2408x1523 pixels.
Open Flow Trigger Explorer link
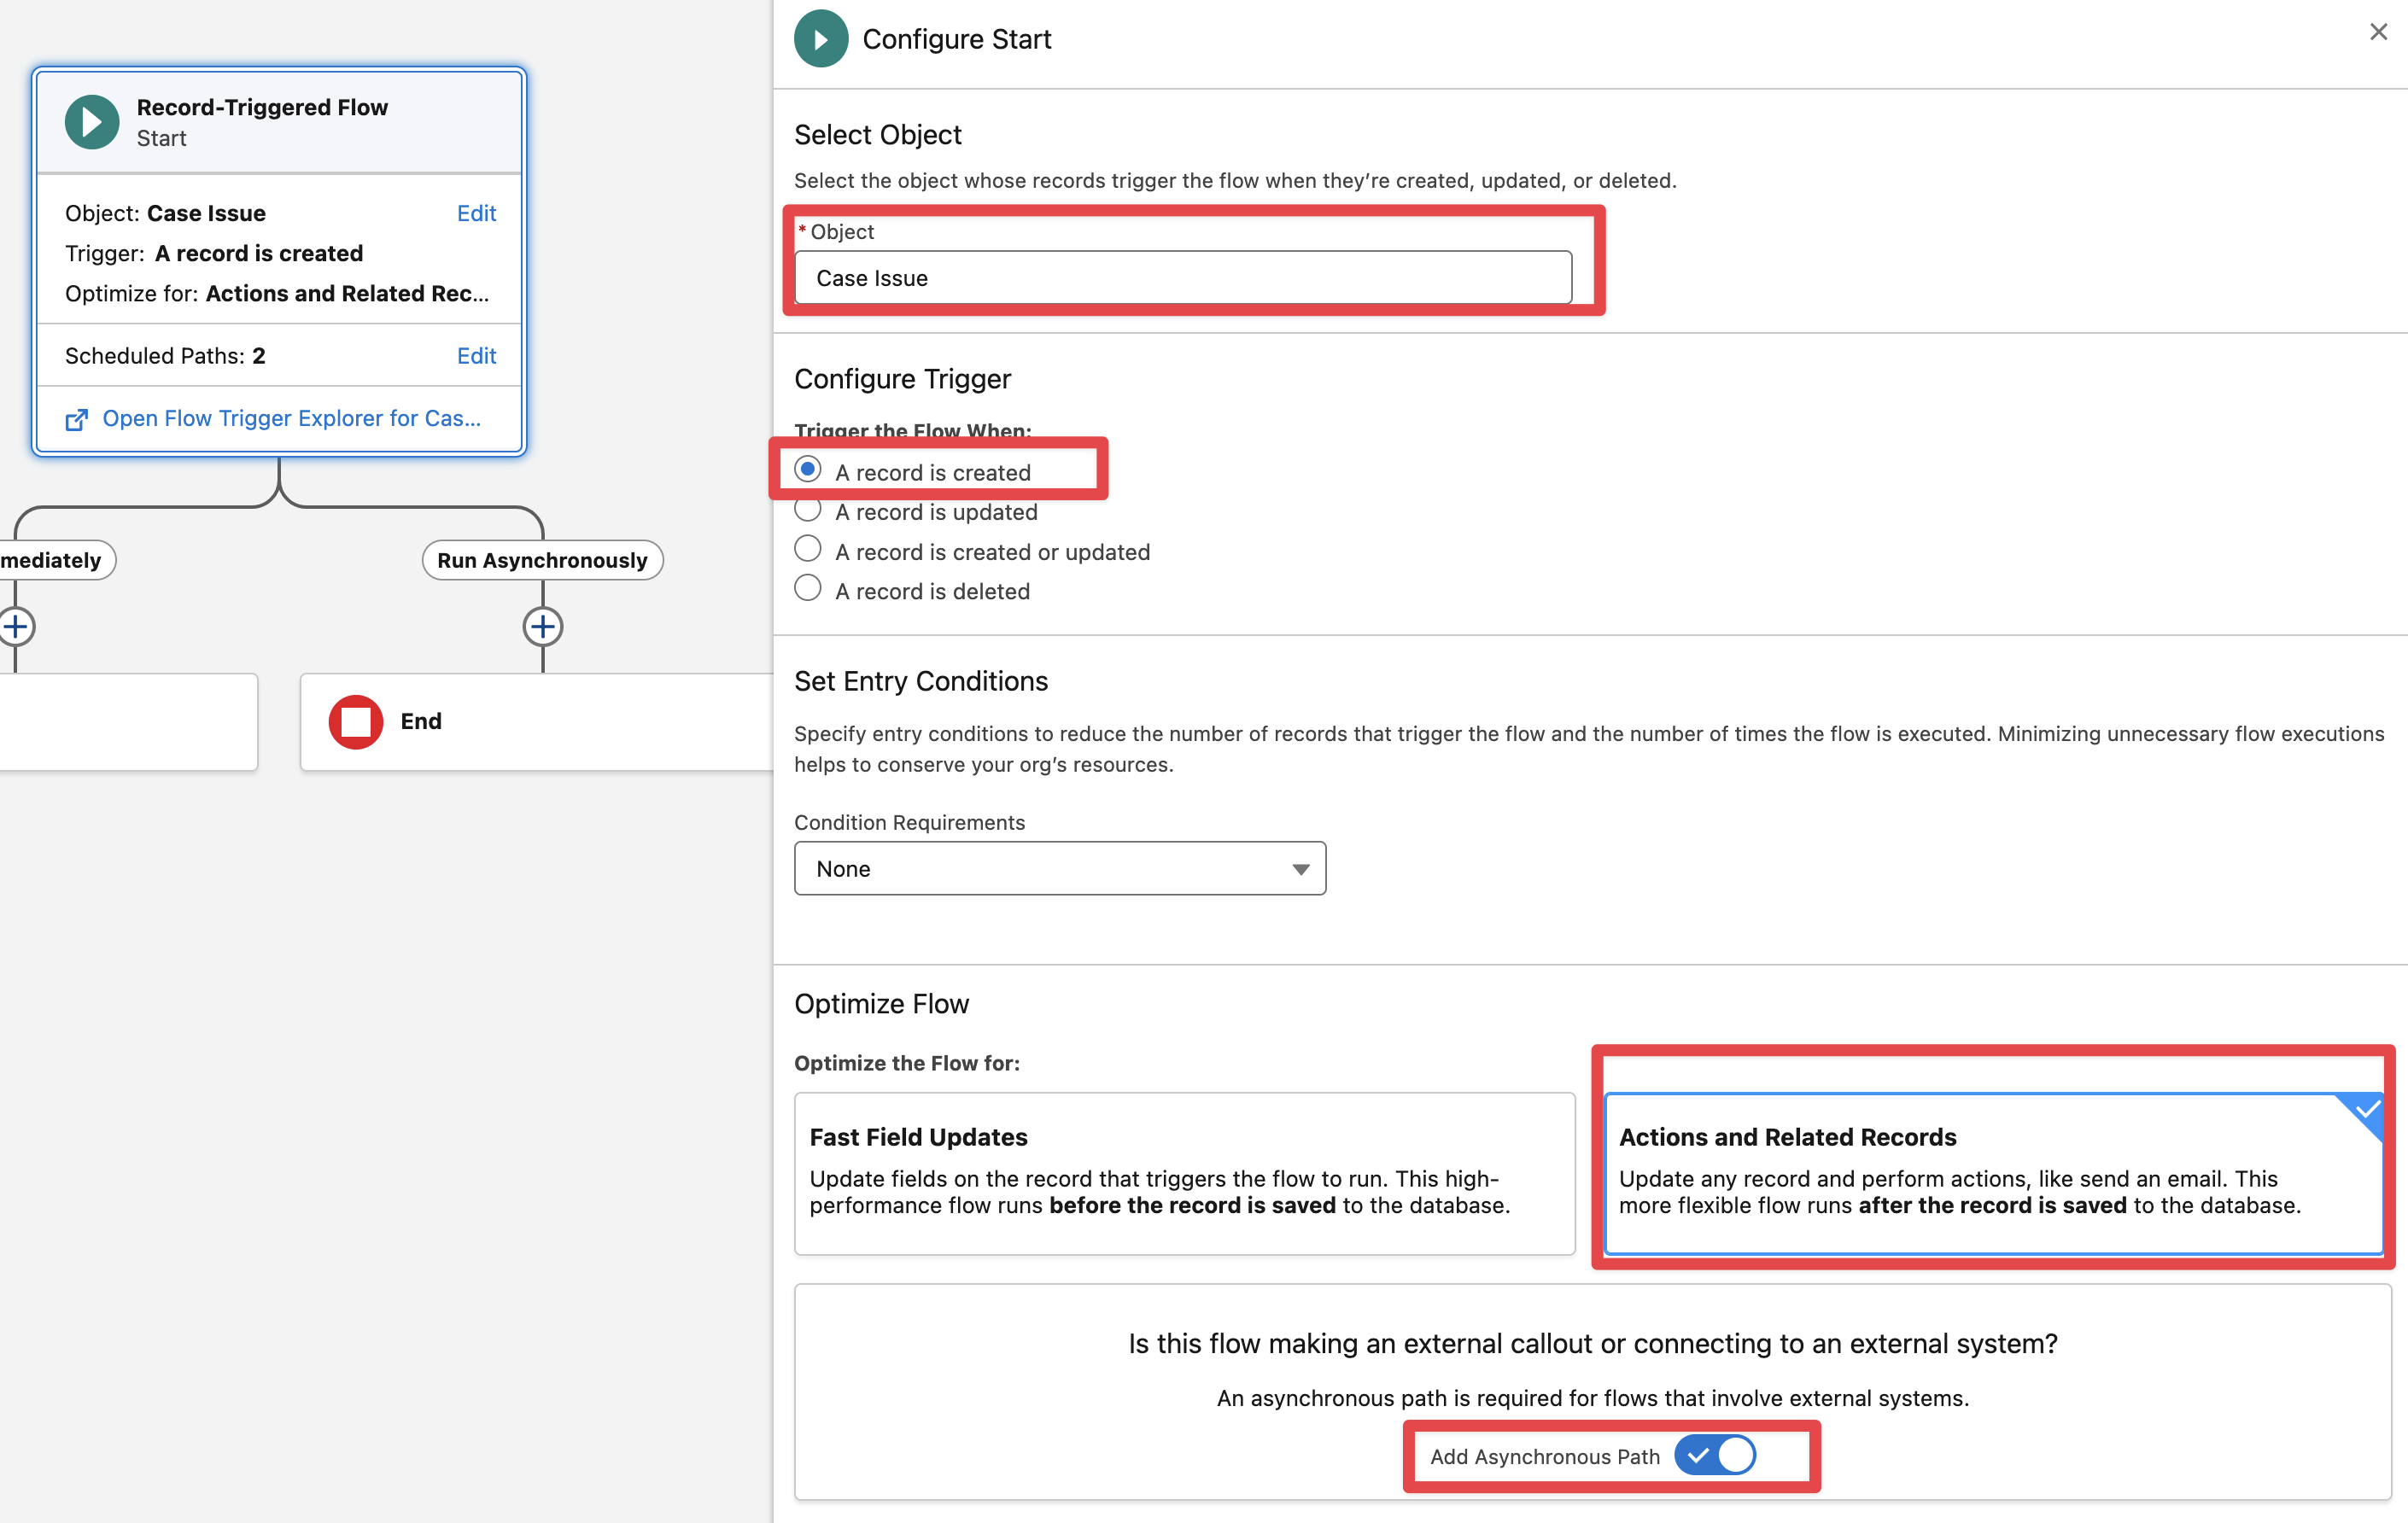pyautogui.click(x=291, y=418)
